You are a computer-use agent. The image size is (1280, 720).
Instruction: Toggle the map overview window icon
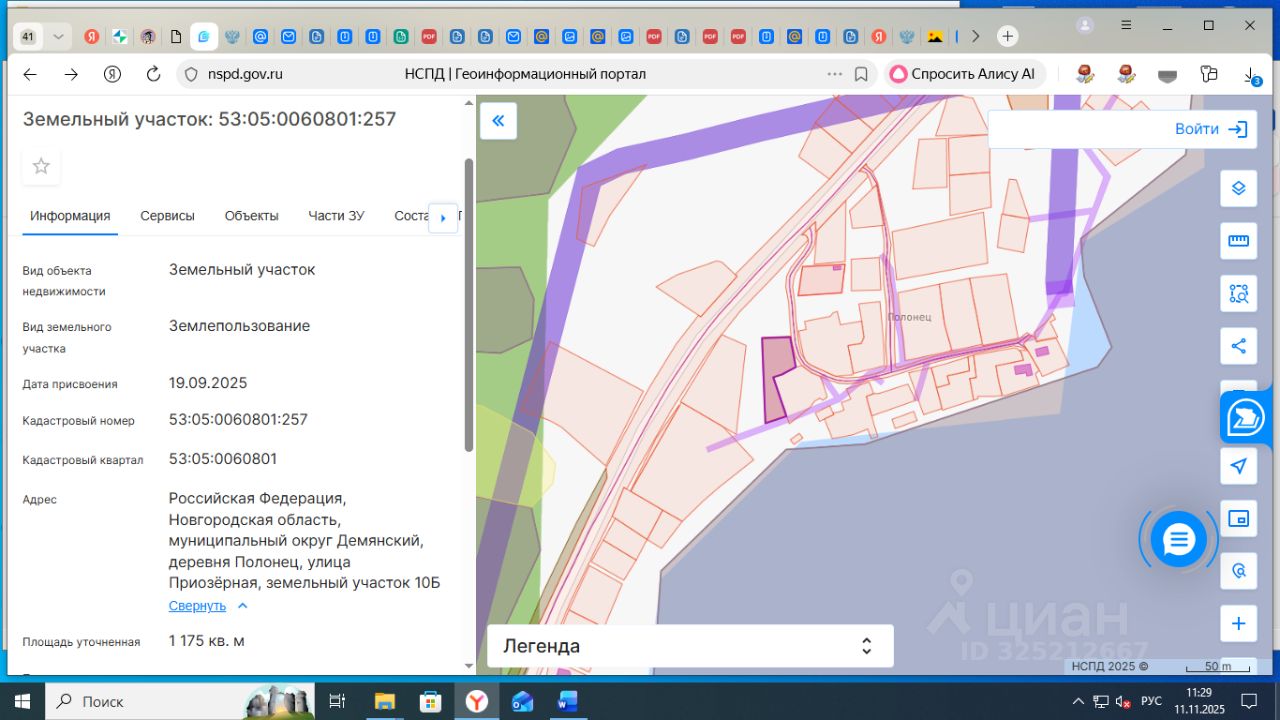click(x=1238, y=518)
